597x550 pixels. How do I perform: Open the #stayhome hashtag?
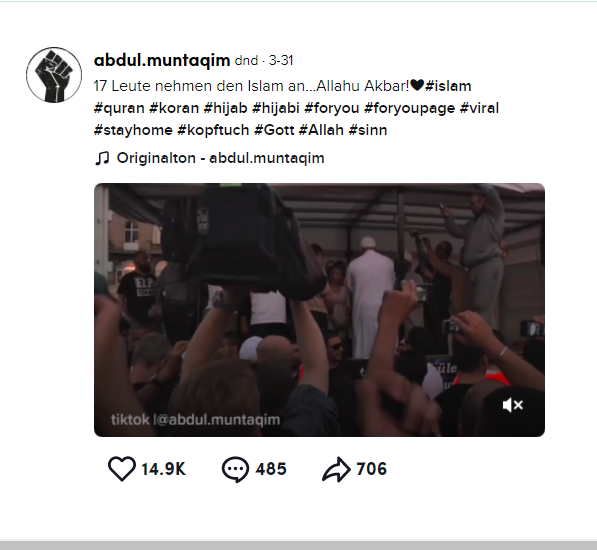point(133,130)
